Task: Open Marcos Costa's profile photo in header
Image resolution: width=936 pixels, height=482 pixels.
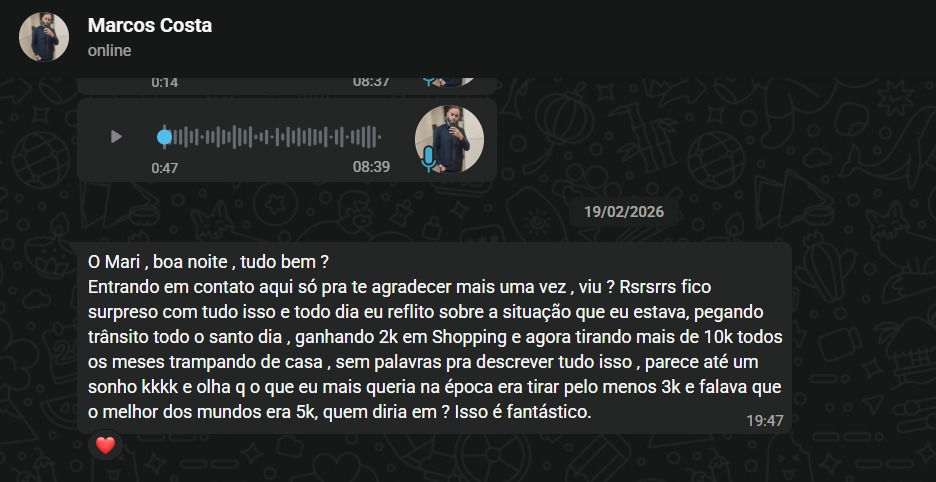Action: coord(44,36)
